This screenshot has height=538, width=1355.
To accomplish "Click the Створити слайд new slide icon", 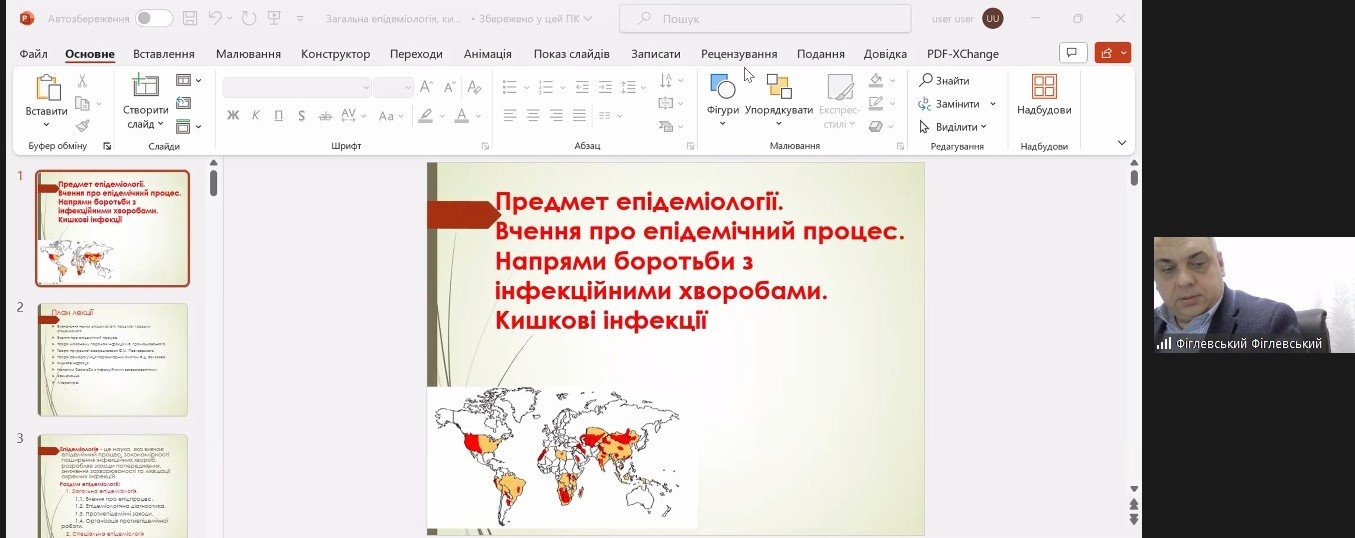I will (146, 87).
